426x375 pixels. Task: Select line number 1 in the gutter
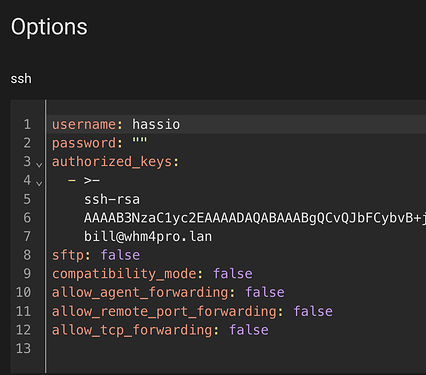pyautogui.click(x=27, y=124)
